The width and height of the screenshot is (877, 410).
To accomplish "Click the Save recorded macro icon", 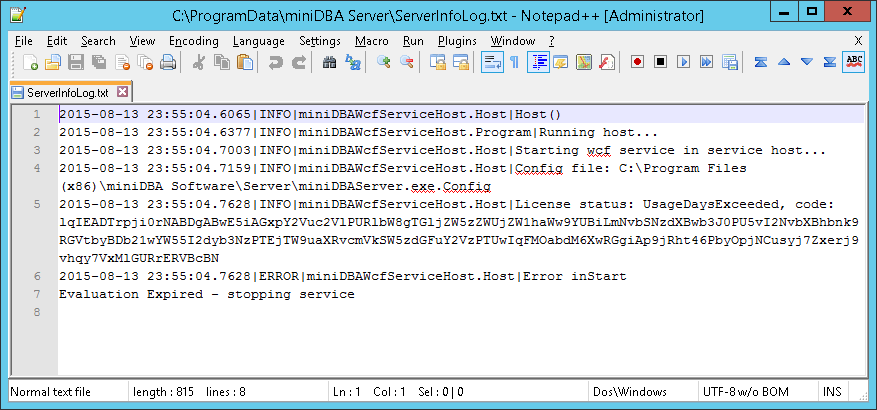I will (x=730, y=62).
